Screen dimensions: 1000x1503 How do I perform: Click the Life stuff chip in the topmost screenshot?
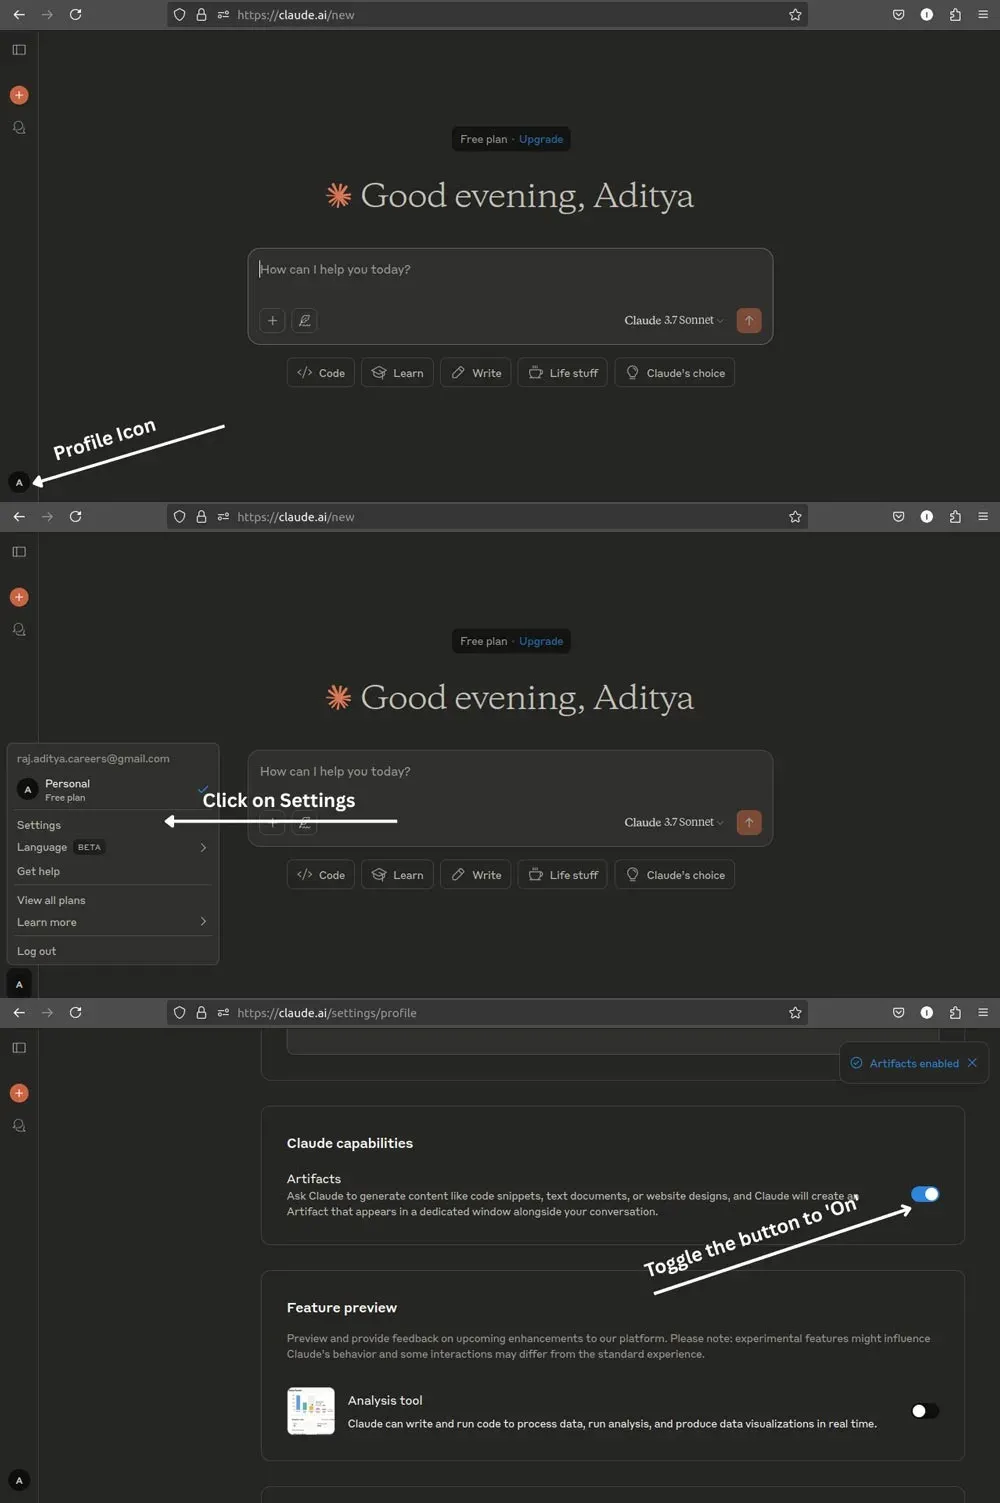[x=563, y=373]
